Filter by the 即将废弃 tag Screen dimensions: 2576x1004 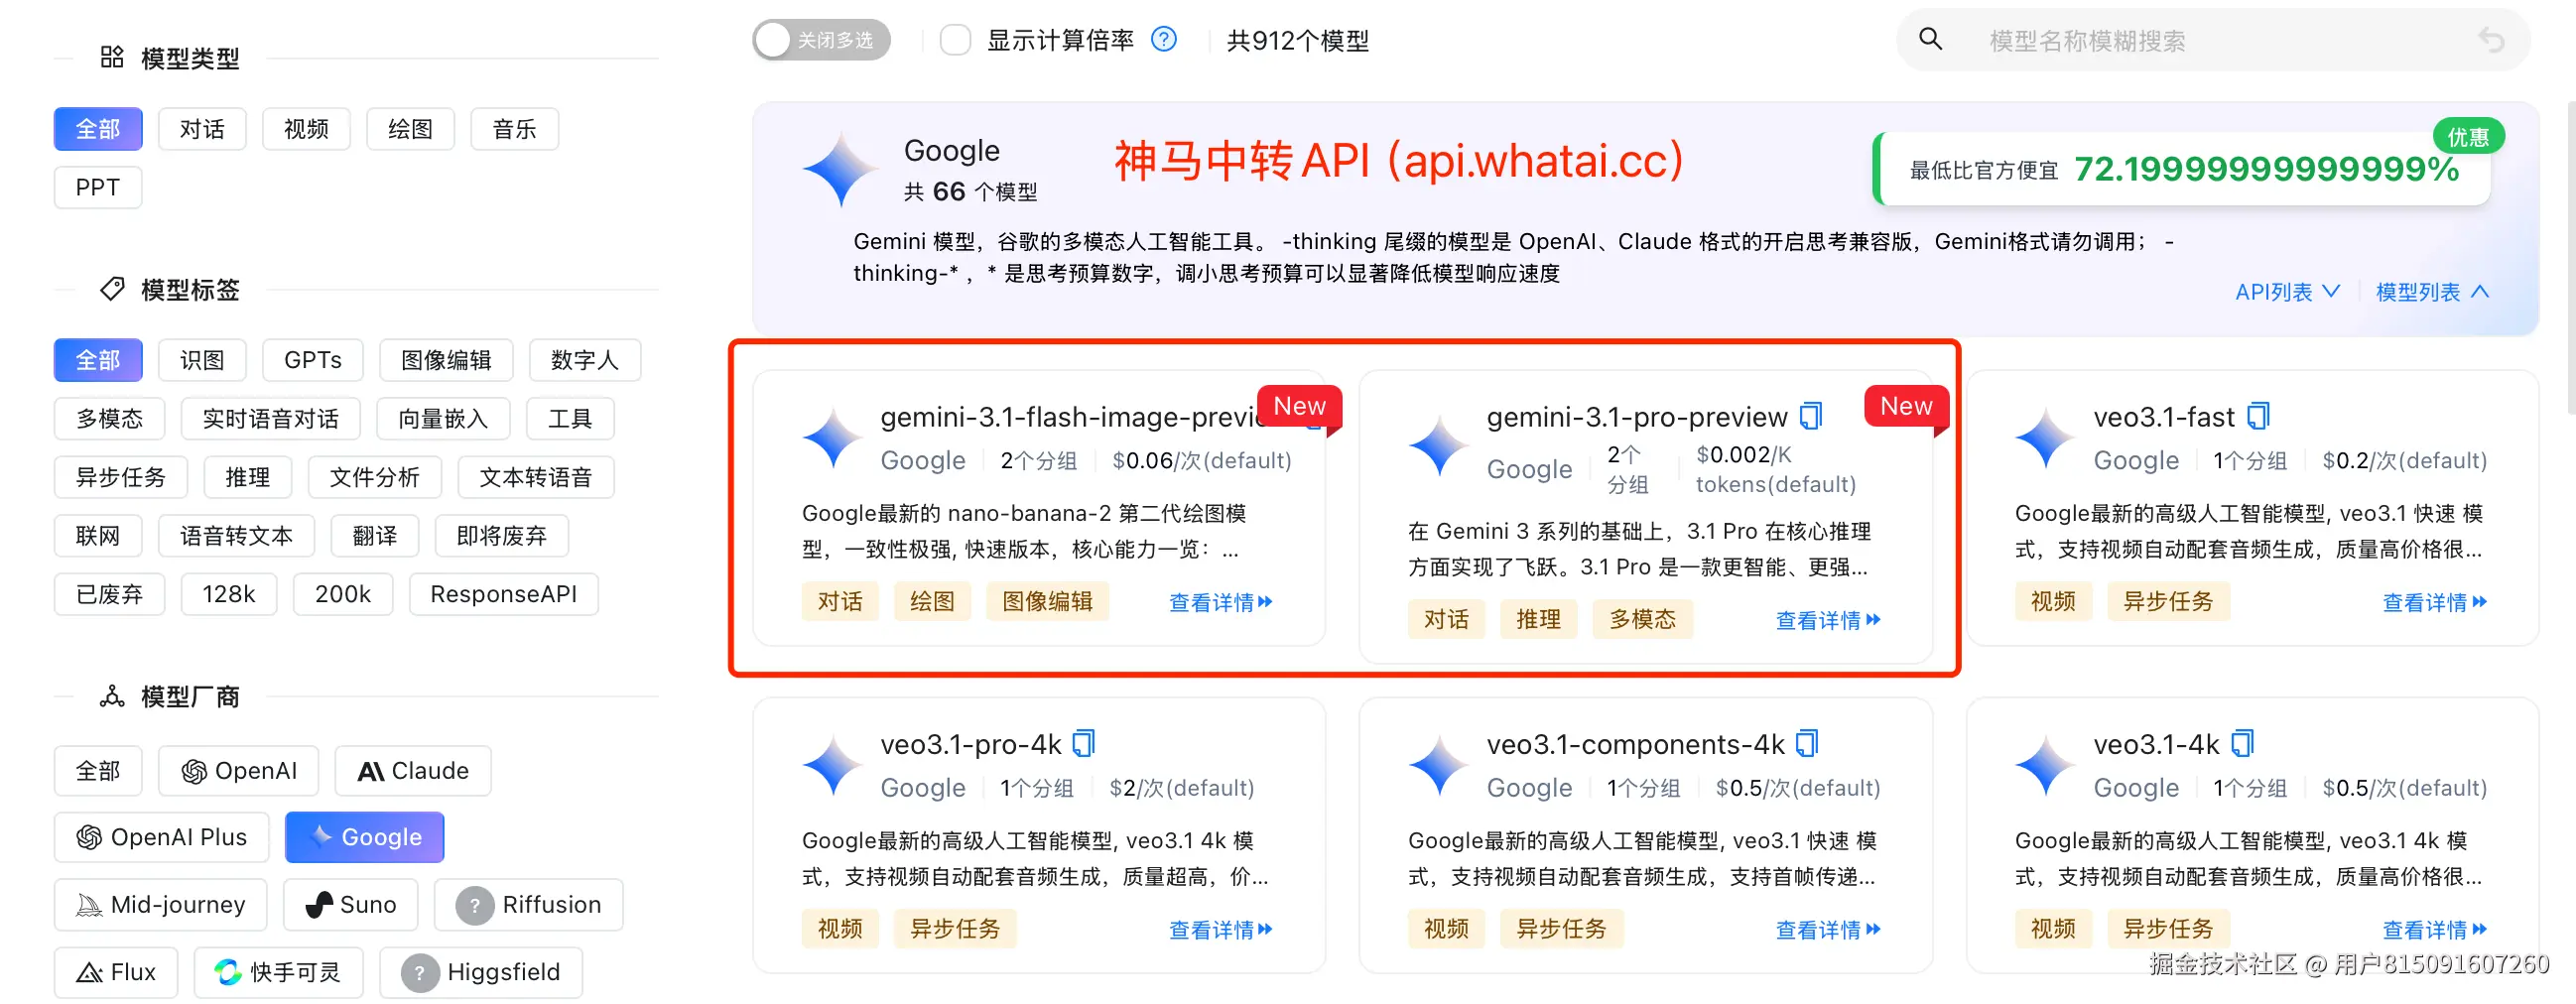502,536
